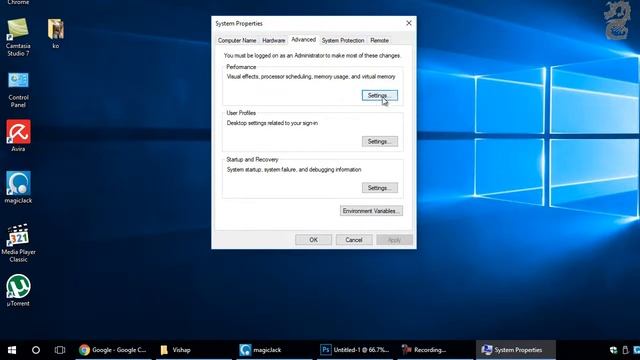Switch to Vishap folder taskbar item
This screenshot has height=360, width=640.
(x=194, y=350)
